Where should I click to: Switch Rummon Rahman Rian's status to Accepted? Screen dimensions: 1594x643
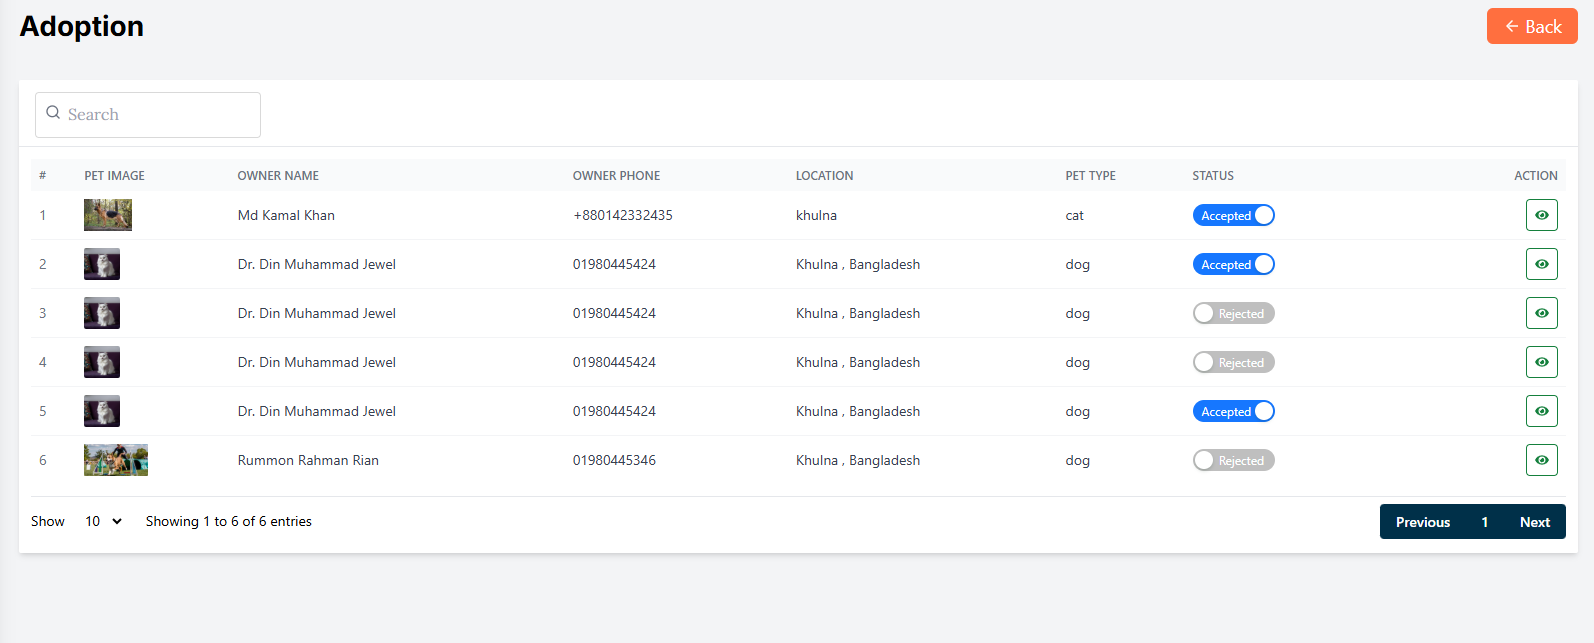(1233, 460)
